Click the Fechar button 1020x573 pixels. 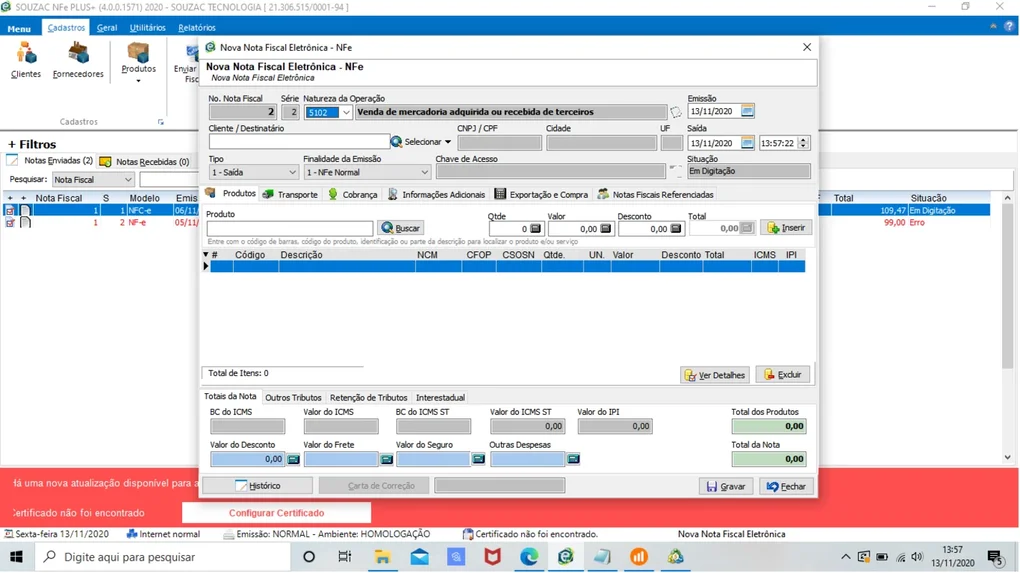[786, 486]
